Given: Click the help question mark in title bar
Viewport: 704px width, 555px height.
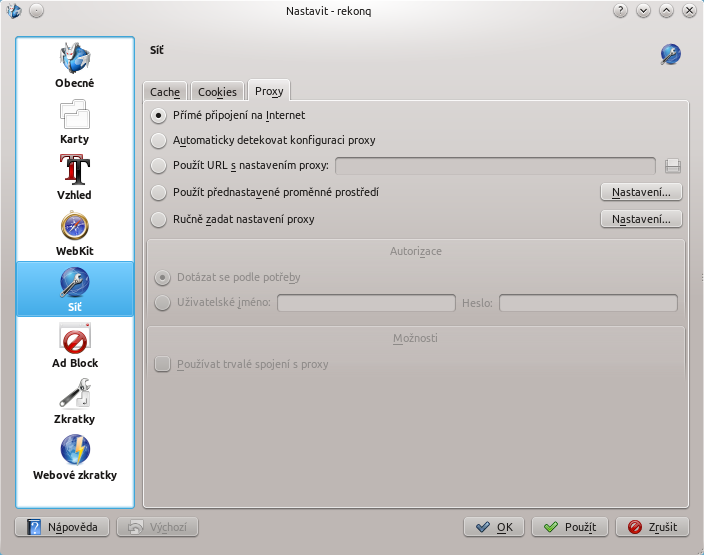Looking at the screenshot, I should pyautogui.click(x=620, y=10).
